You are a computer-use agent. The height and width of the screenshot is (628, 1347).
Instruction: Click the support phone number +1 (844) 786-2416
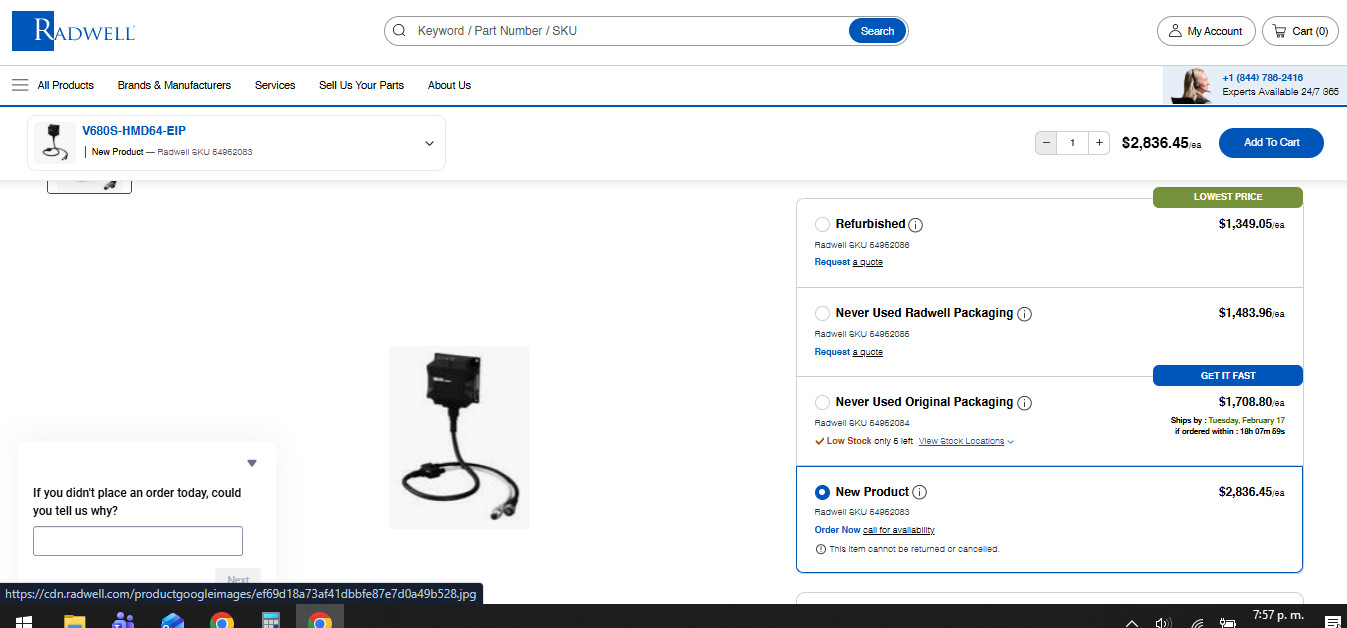coord(1262,78)
